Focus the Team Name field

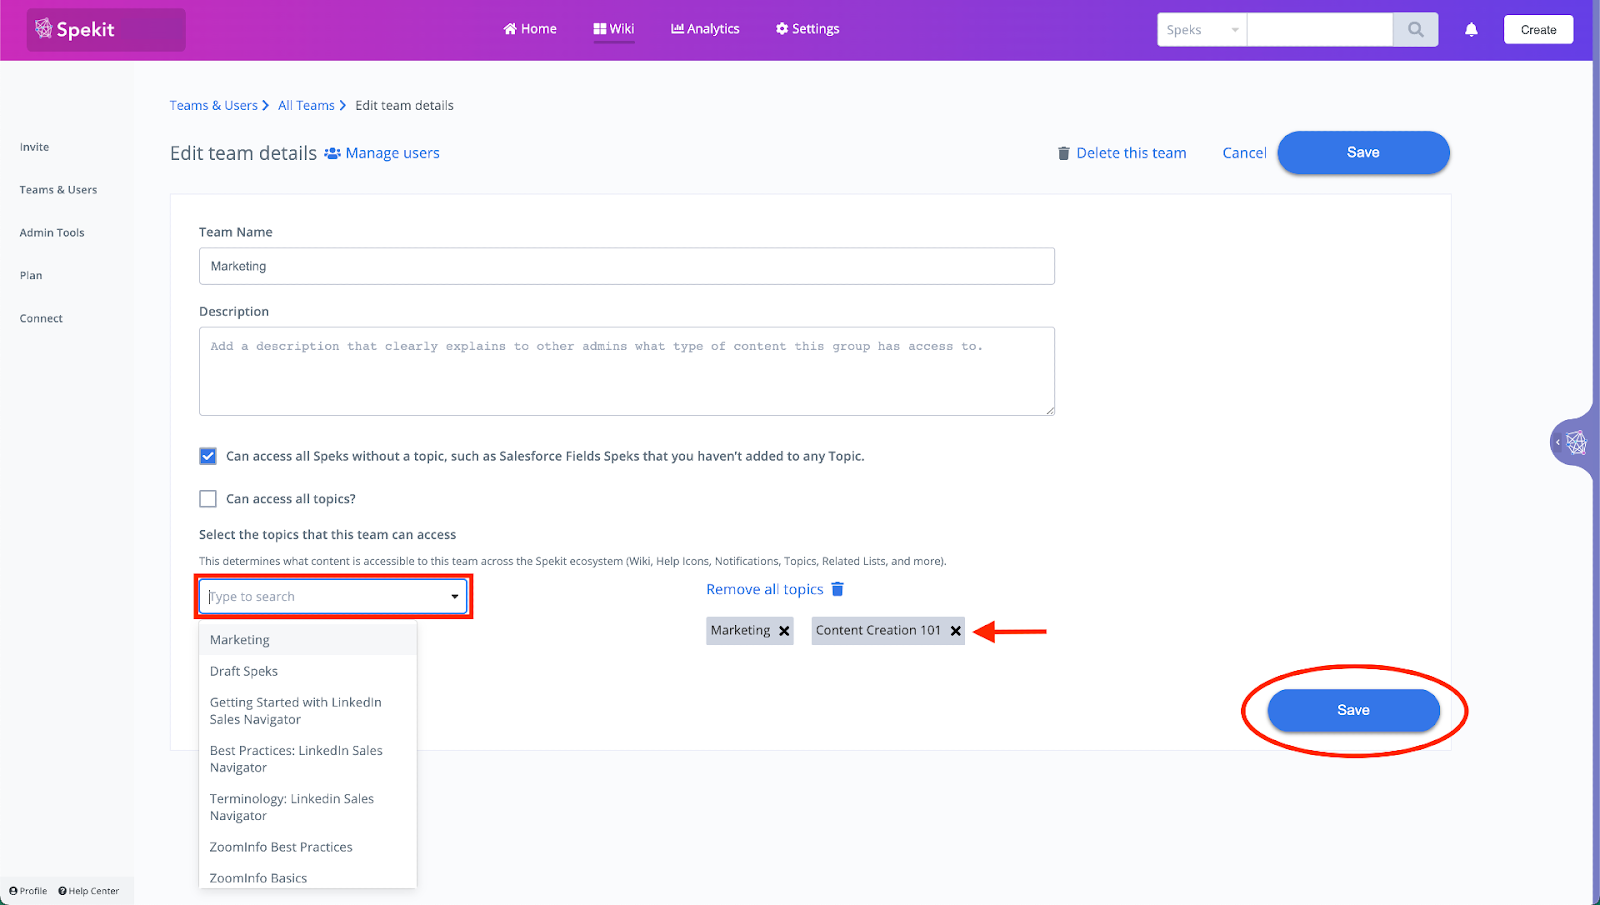[627, 266]
